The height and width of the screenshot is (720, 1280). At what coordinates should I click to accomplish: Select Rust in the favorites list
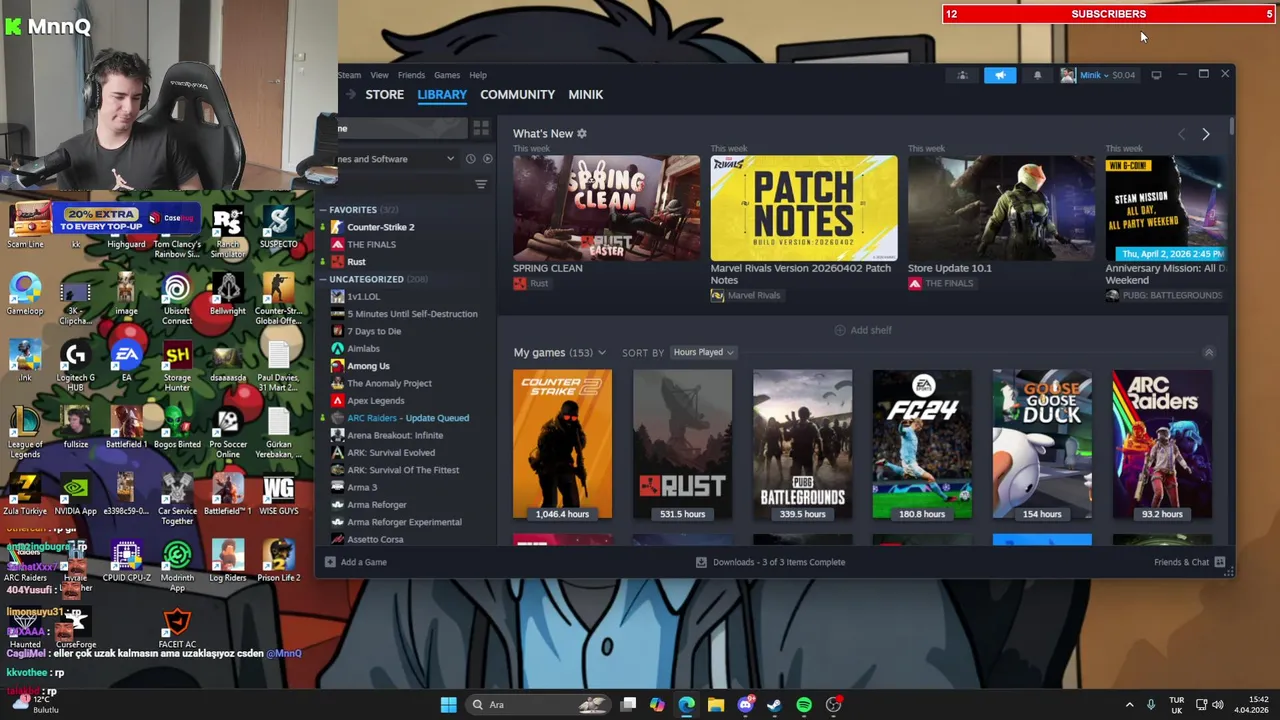point(356,262)
